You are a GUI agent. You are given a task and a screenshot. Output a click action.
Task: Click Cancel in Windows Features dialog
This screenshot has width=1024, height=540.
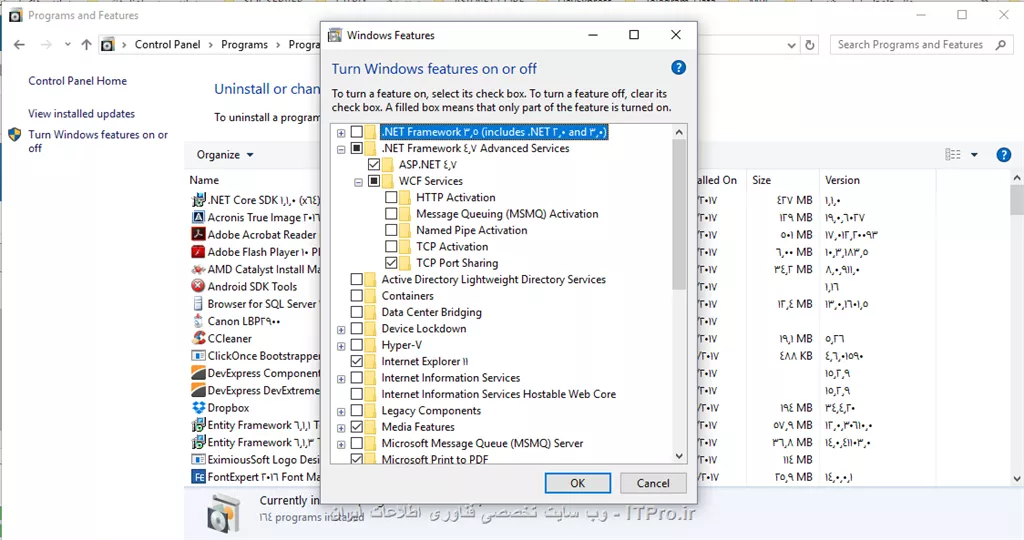(653, 483)
